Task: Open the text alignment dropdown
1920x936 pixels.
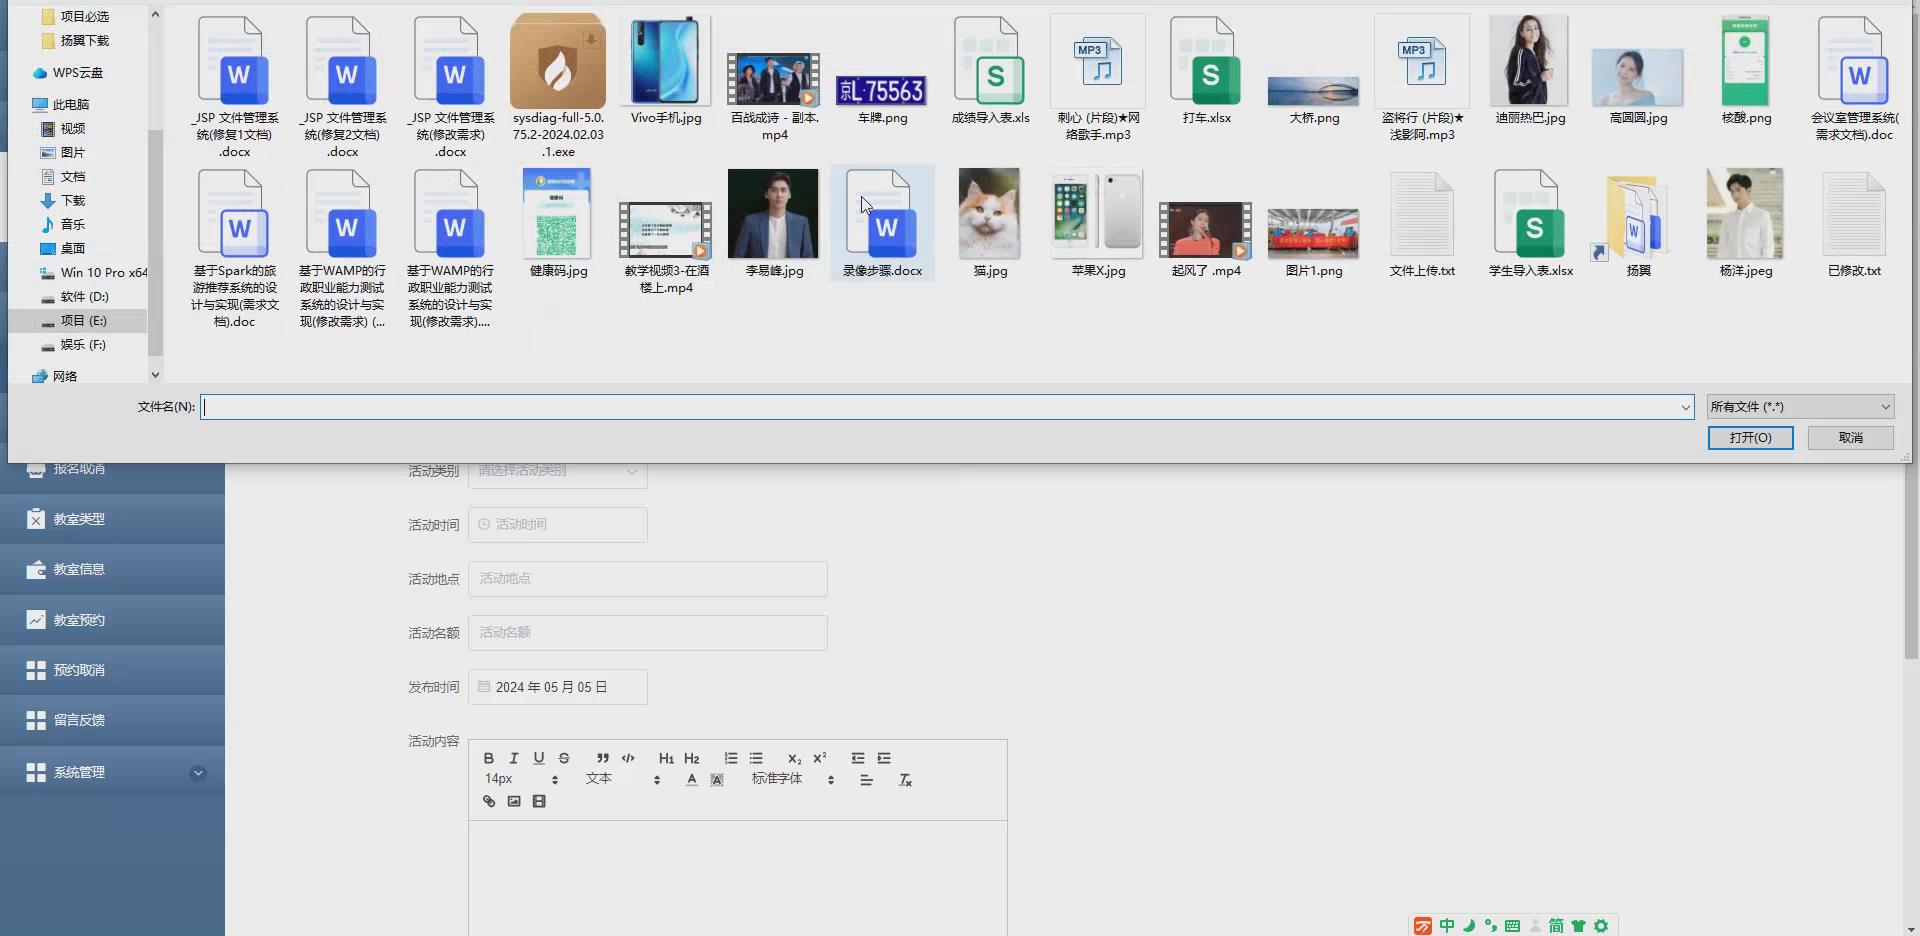Action: click(866, 780)
